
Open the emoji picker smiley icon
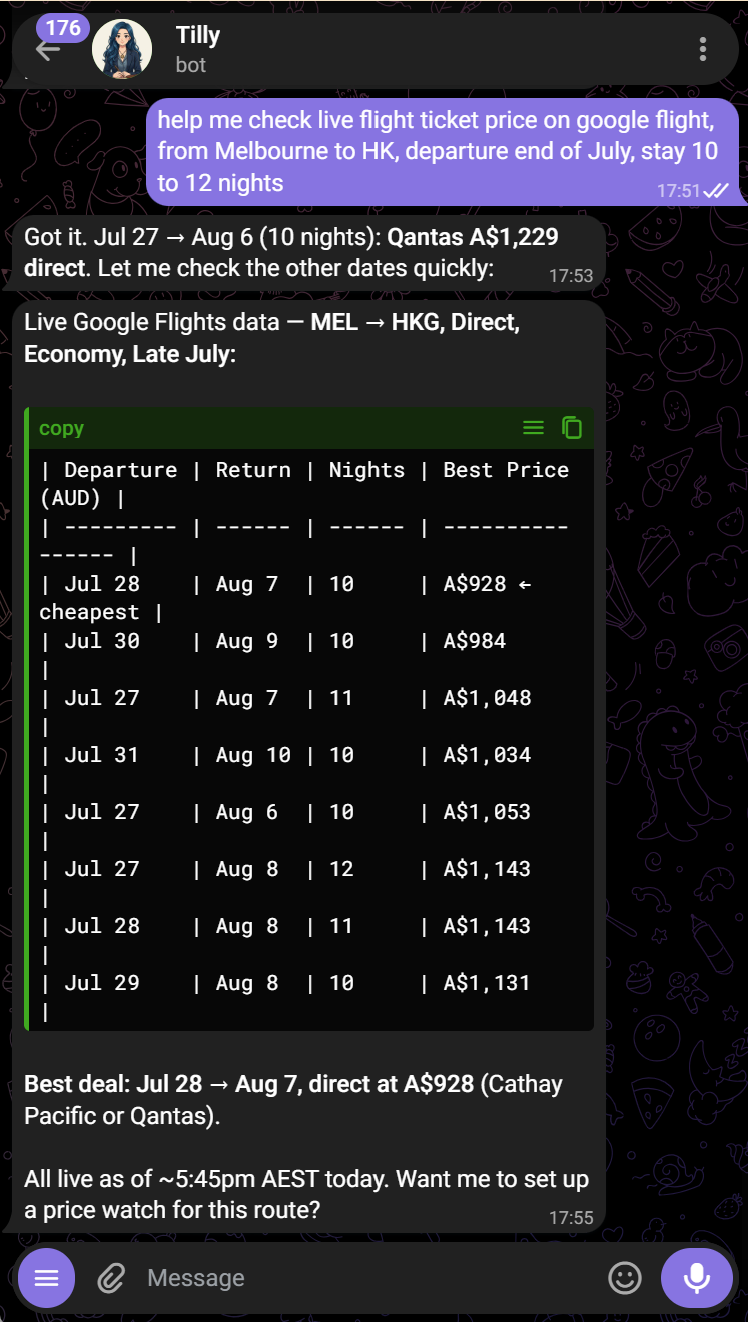pos(625,1278)
